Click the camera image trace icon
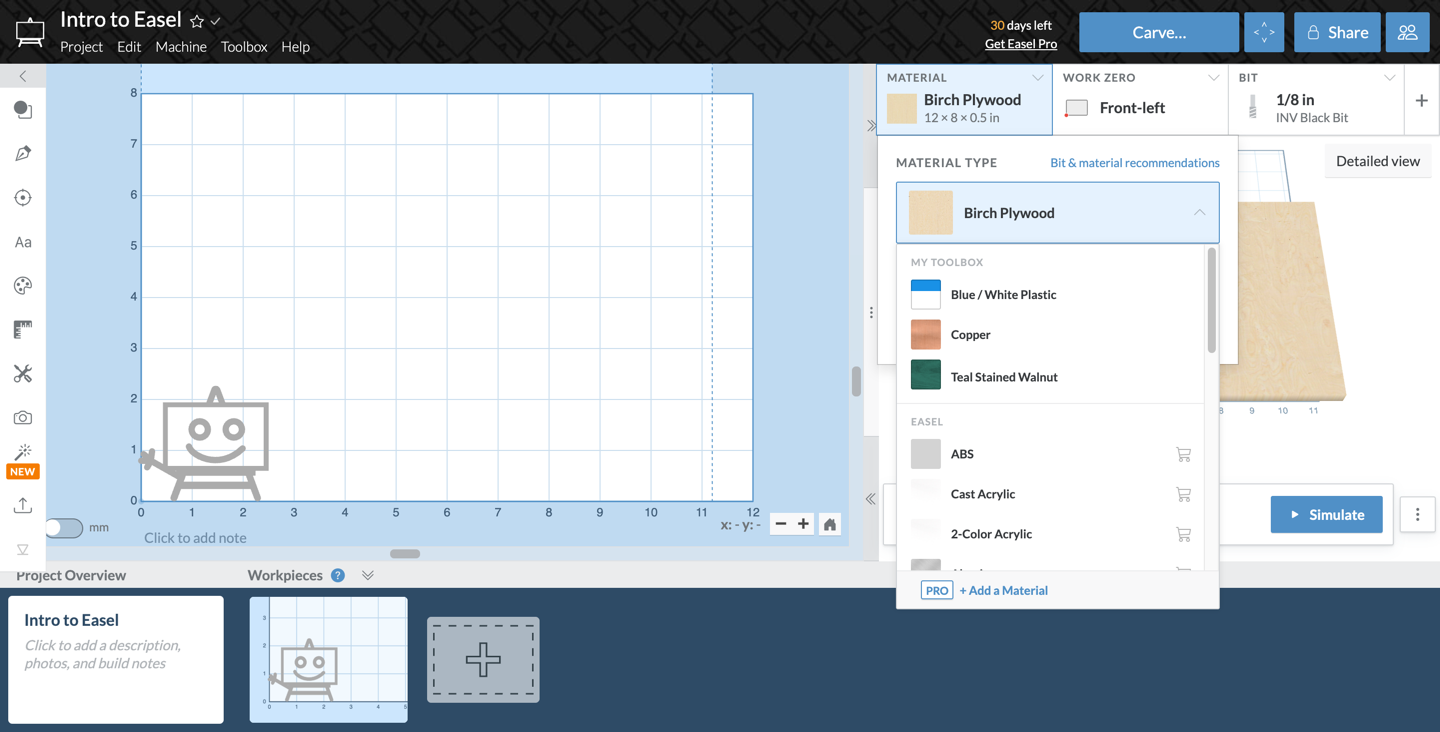 (22, 418)
